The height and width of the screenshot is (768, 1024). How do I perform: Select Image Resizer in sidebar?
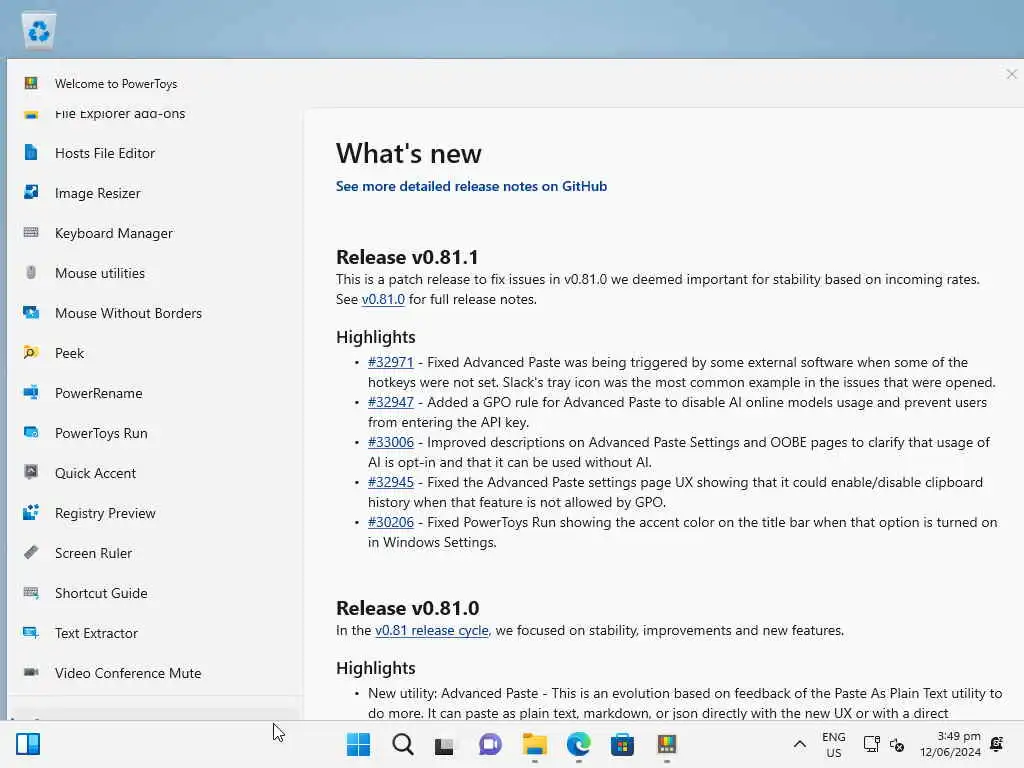click(155, 193)
